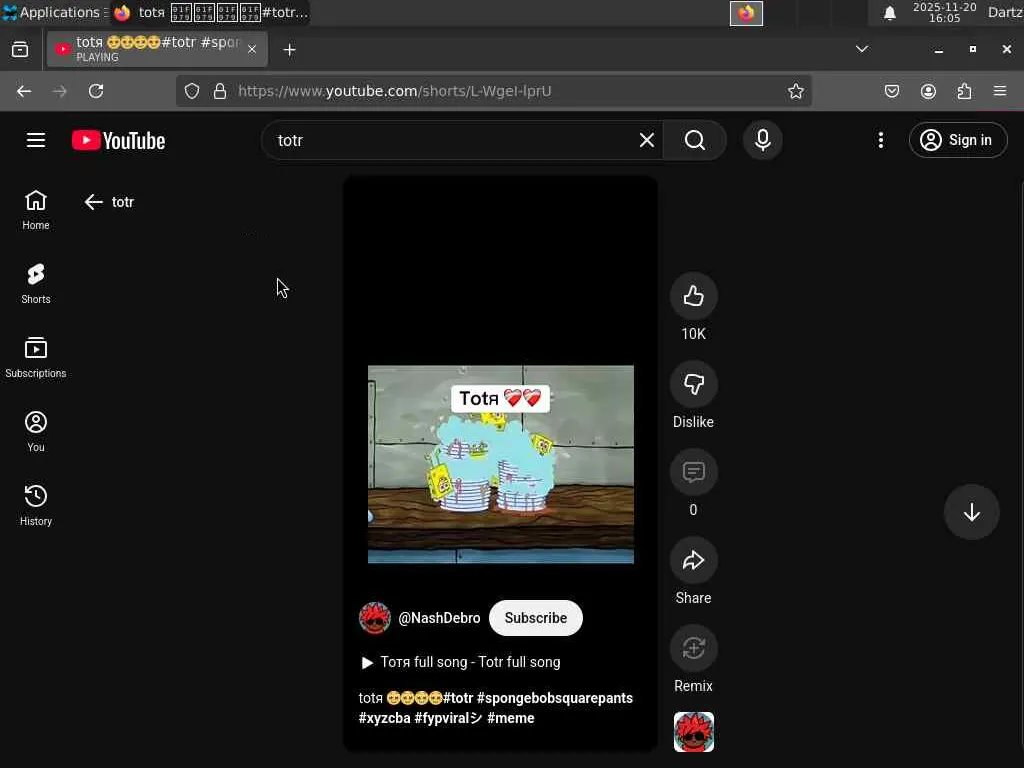Bookmark this page with the star
This screenshot has height=768, width=1024.
[795, 91]
